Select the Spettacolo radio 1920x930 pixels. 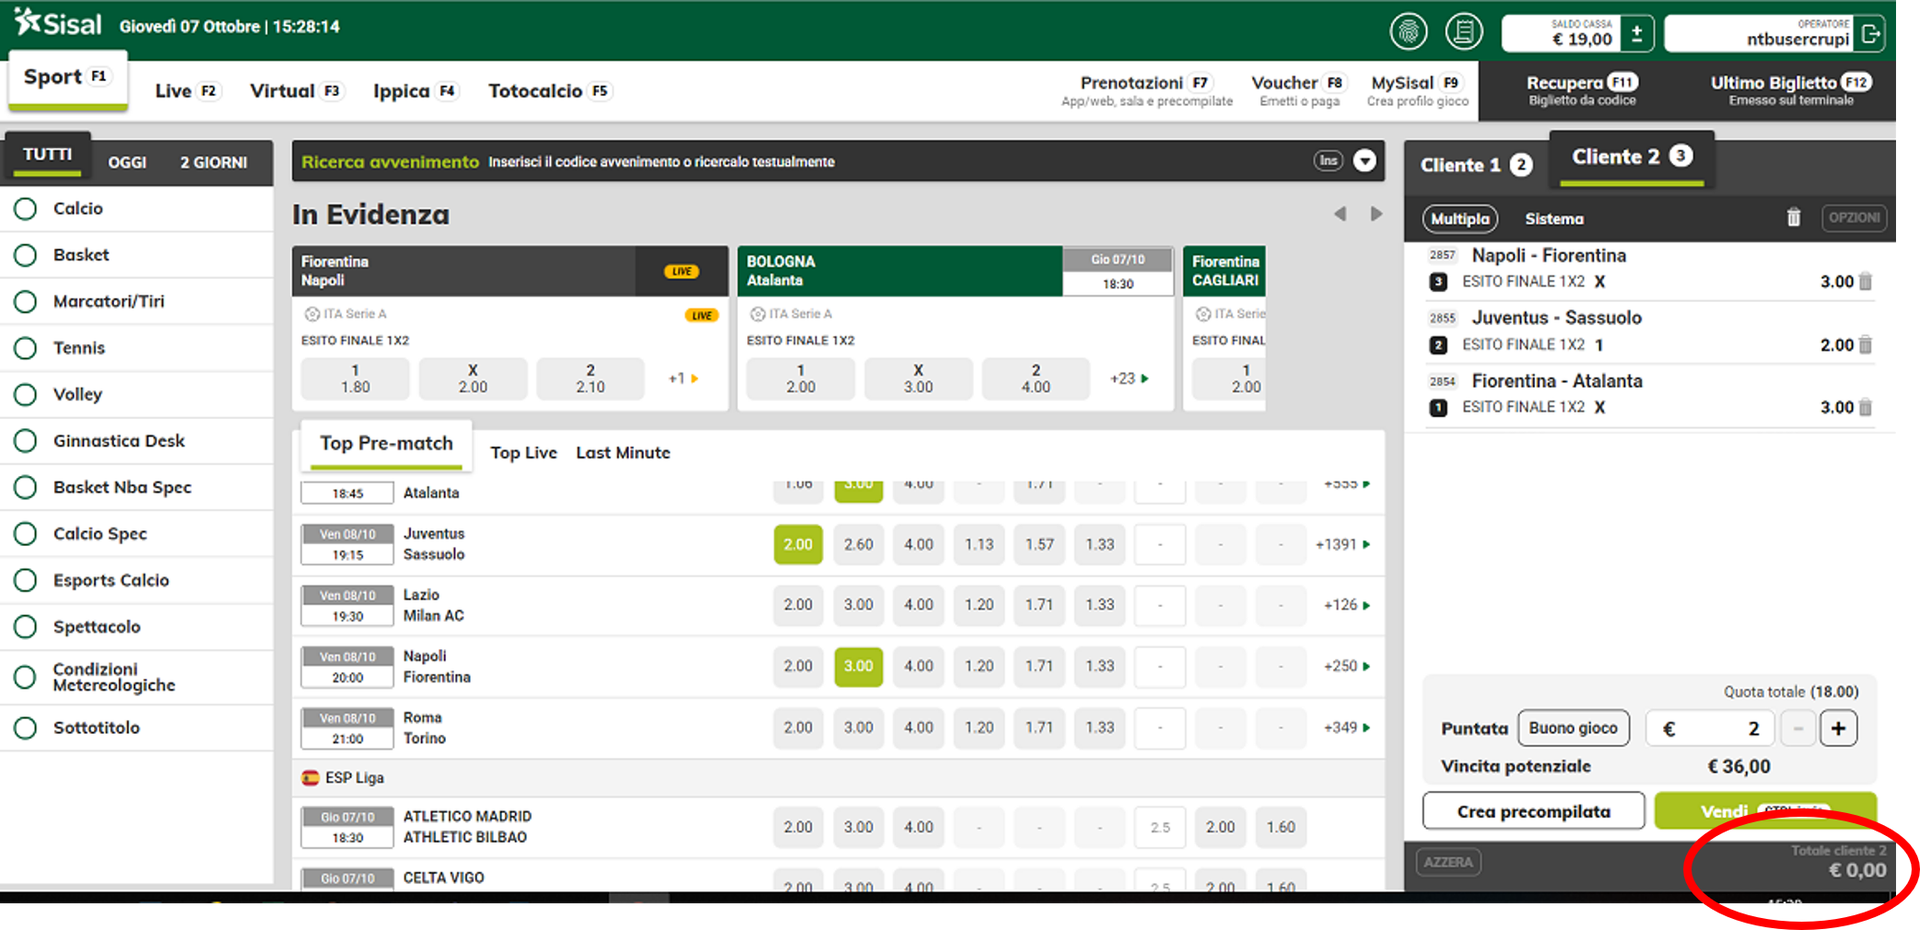pos(25,627)
